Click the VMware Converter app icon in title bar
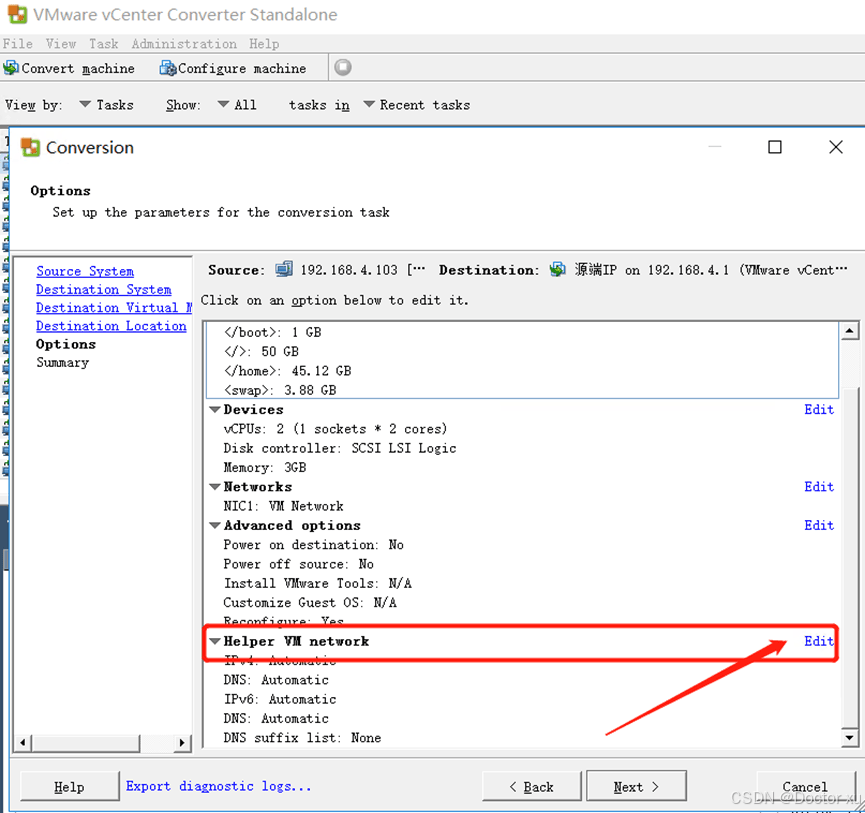 coord(17,14)
